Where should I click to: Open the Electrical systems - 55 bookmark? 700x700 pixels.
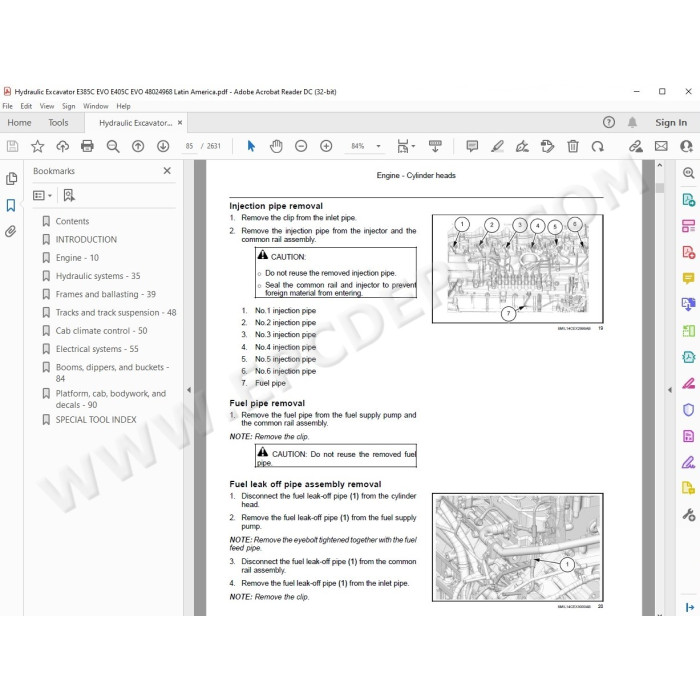coord(97,349)
